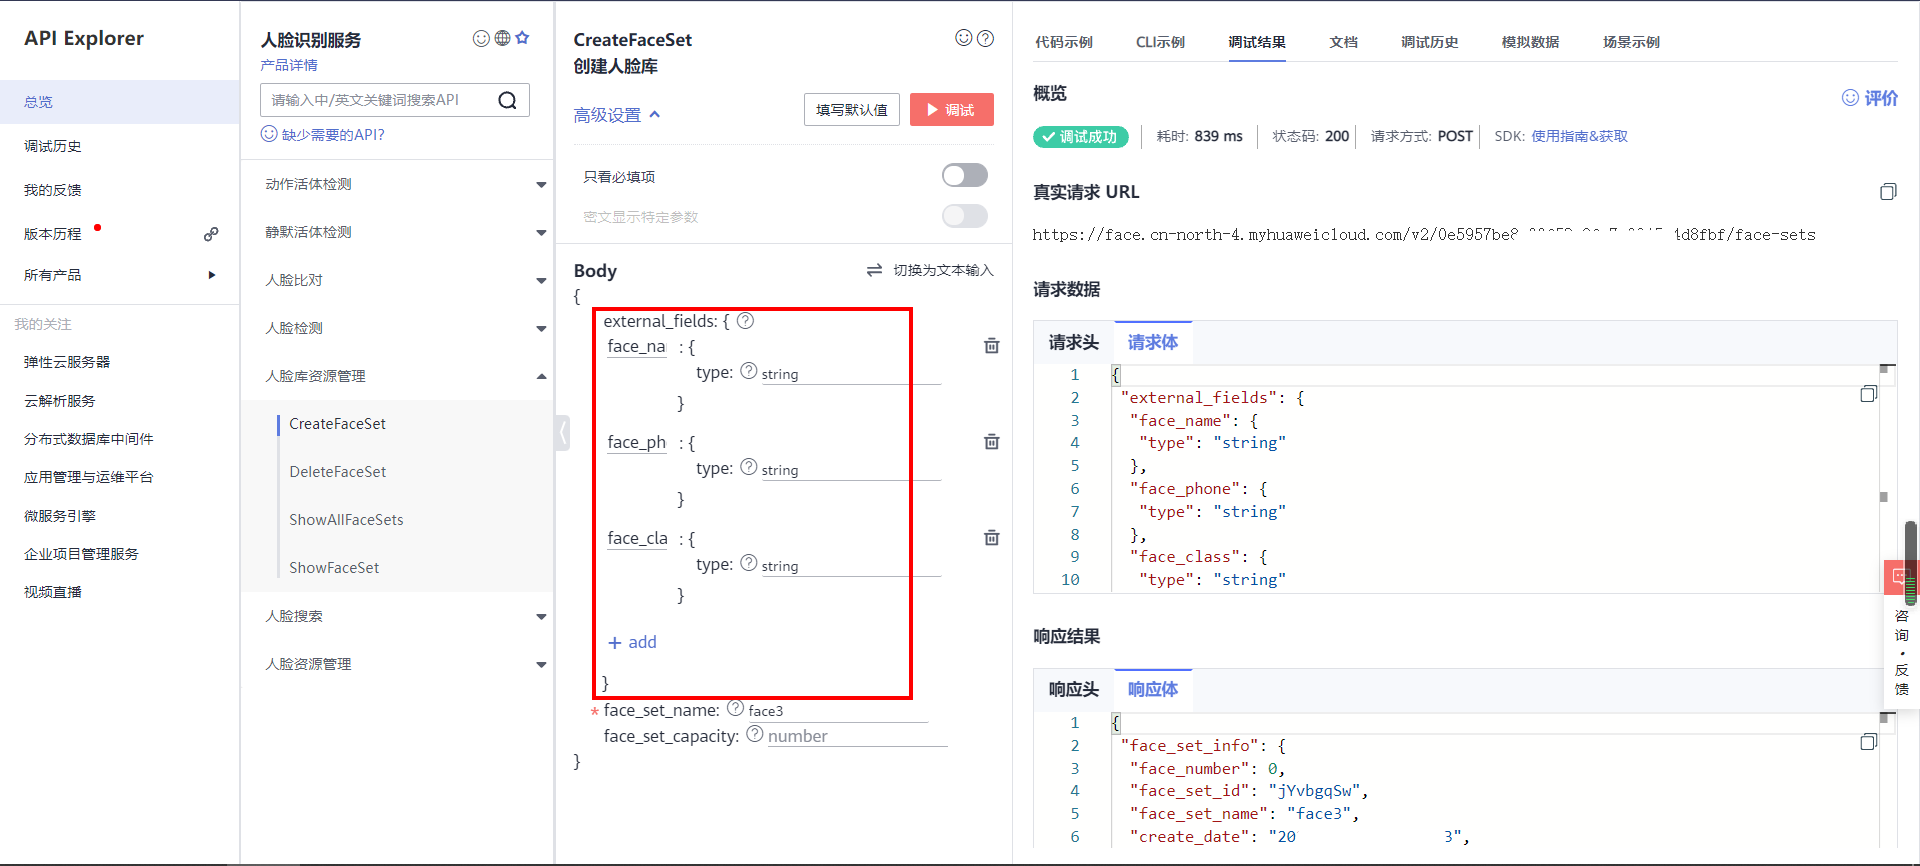The height and width of the screenshot is (866, 1920).
Task: Collapse 高级设置 section
Action: coord(617,115)
